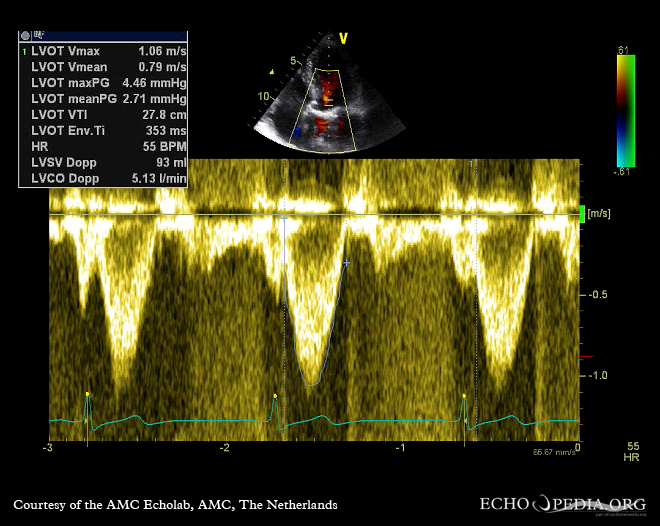Click the peak of the traced Doppler envelope
The width and height of the screenshot is (660, 526).
(x=312, y=384)
